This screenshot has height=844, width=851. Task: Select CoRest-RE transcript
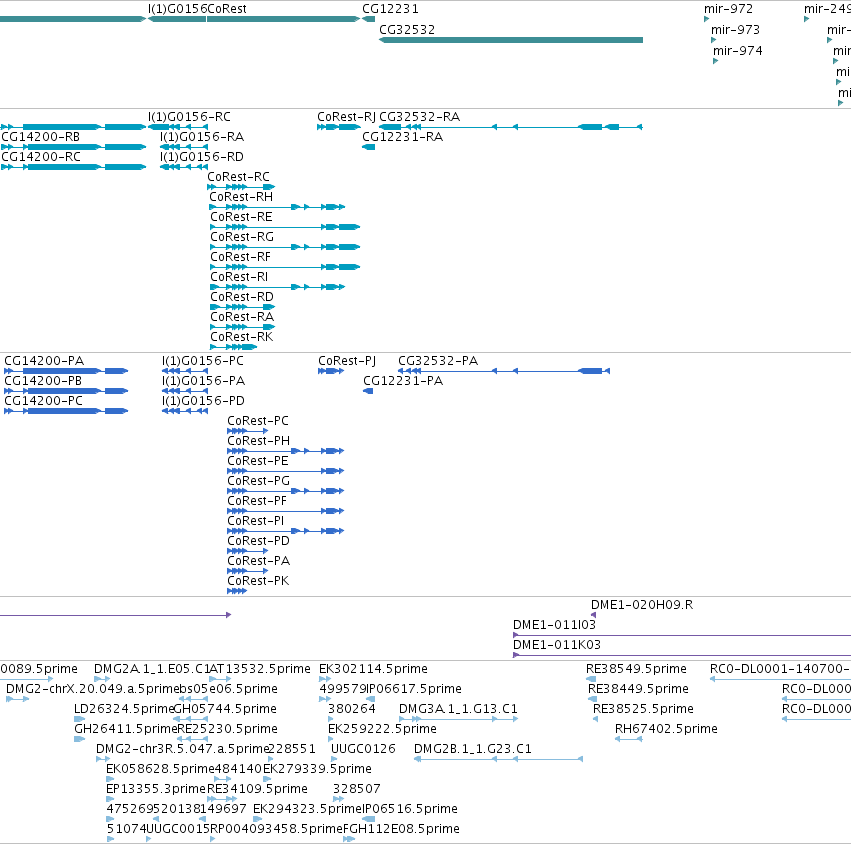point(285,227)
